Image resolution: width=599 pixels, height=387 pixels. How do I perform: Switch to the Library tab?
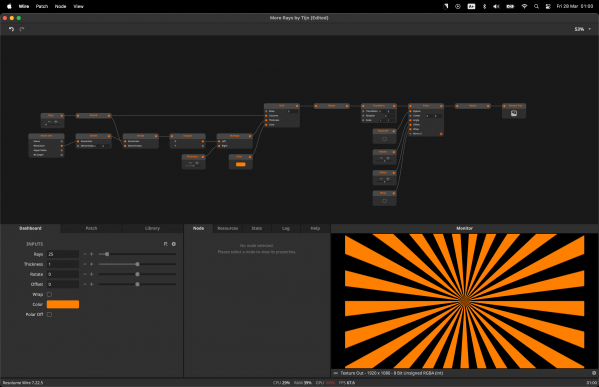[152, 228]
